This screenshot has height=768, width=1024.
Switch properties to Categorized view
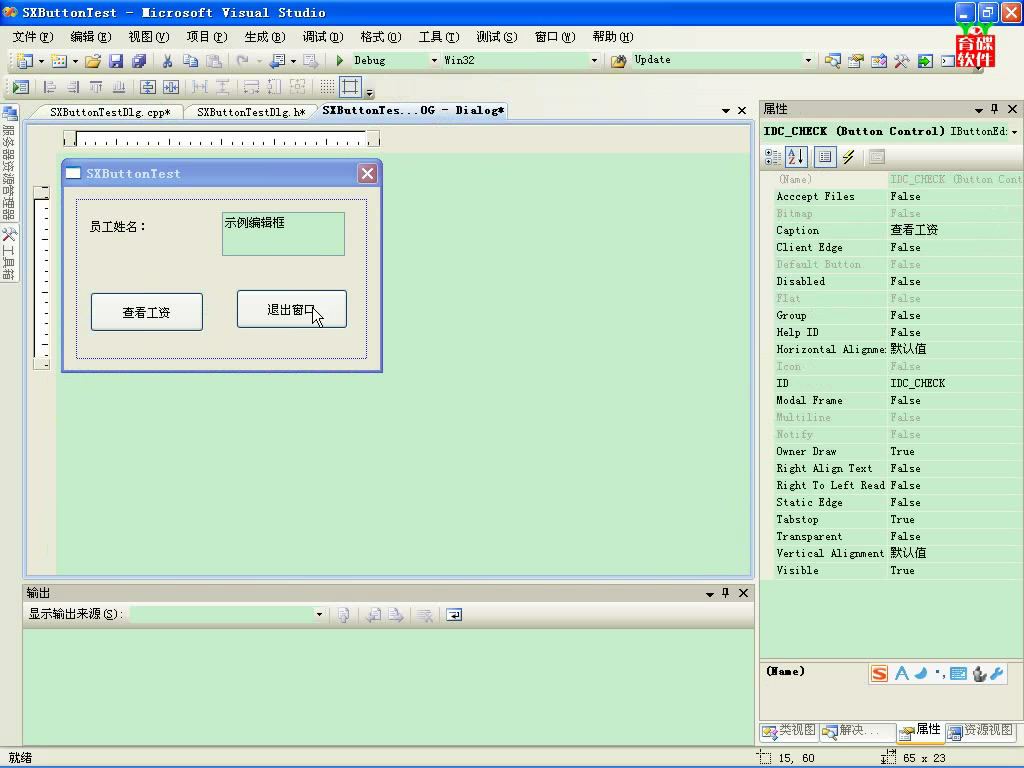[x=773, y=157]
